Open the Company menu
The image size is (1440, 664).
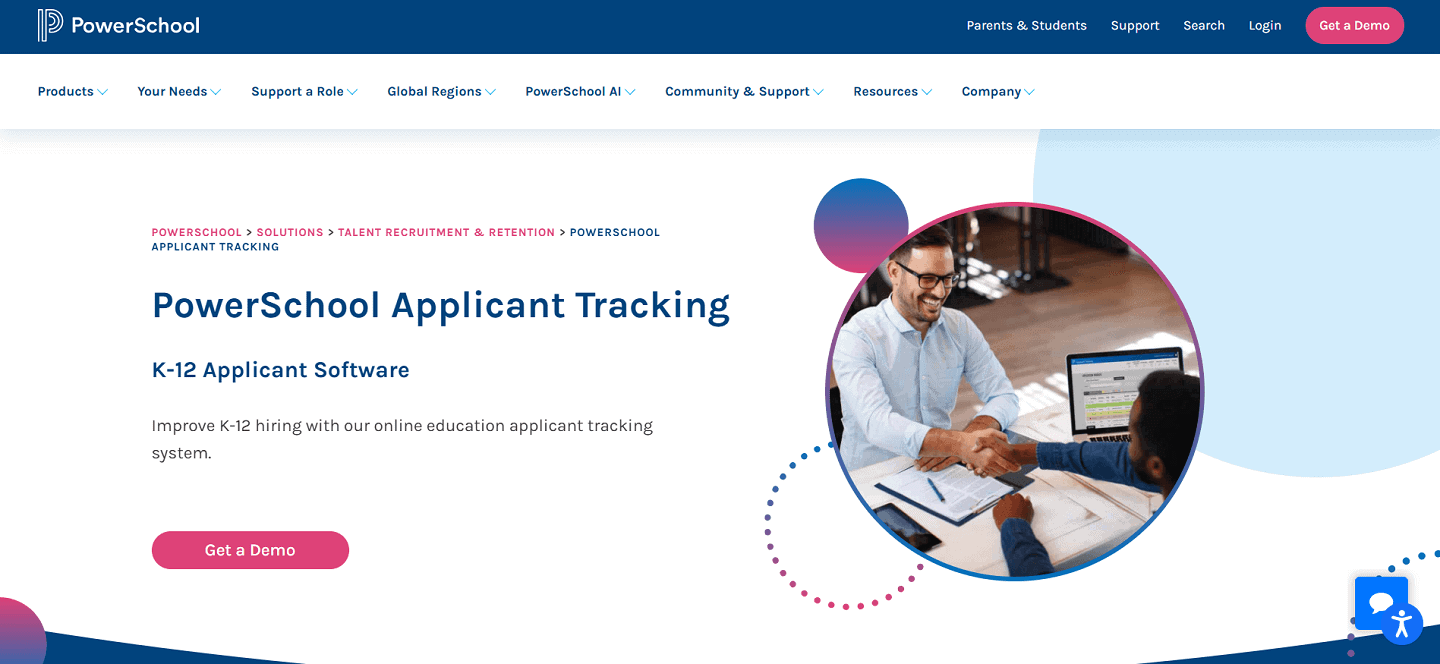pos(999,91)
